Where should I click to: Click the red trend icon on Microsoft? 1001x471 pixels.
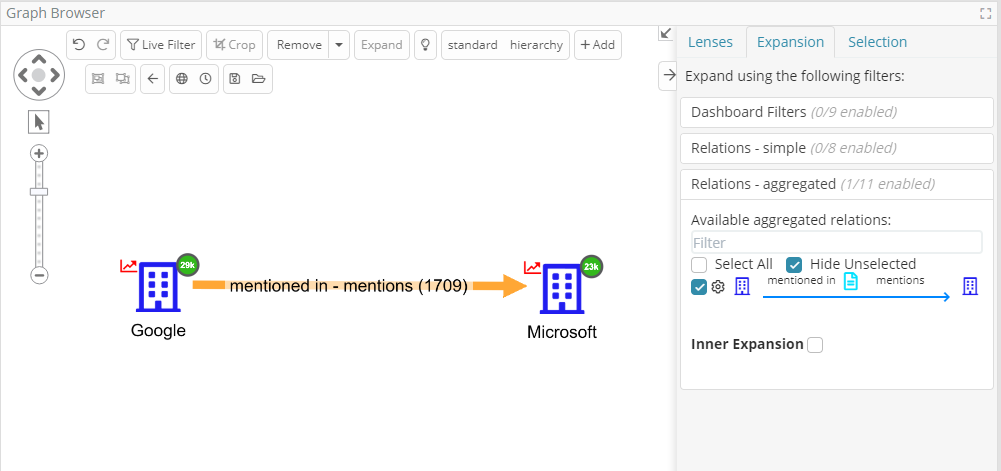click(532, 267)
